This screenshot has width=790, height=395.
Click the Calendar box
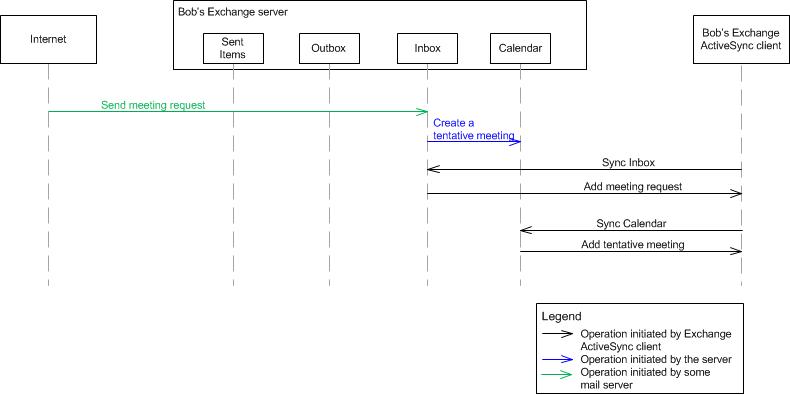(x=520, y=48)
